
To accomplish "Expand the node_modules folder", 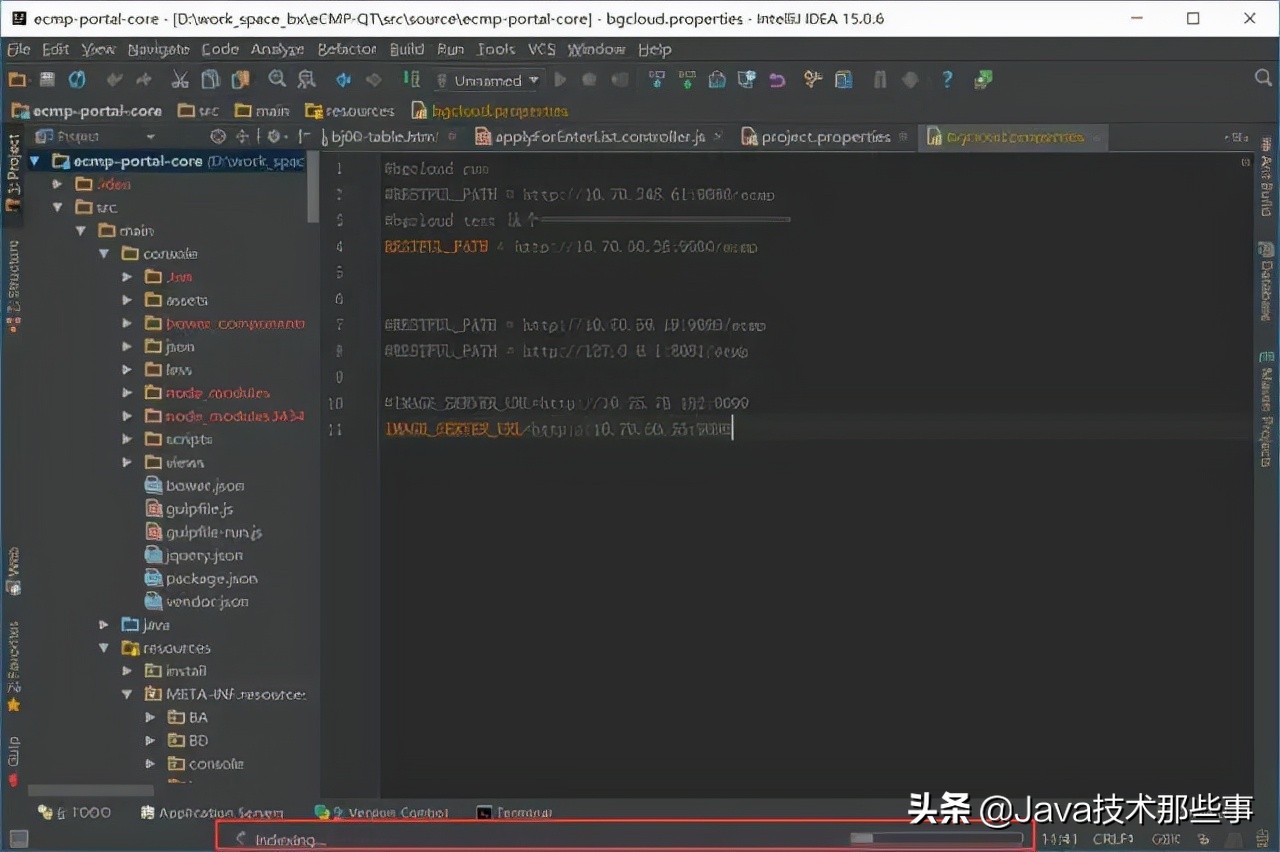I will tap(127, 393).
